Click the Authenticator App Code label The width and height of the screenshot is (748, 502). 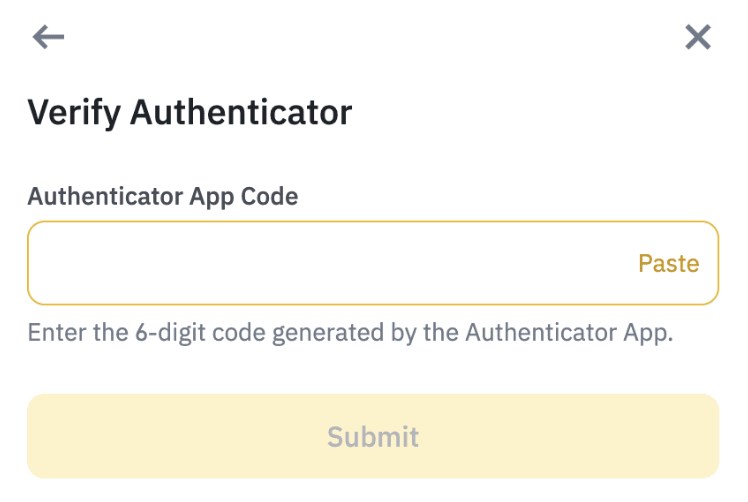tap(163, 196)
